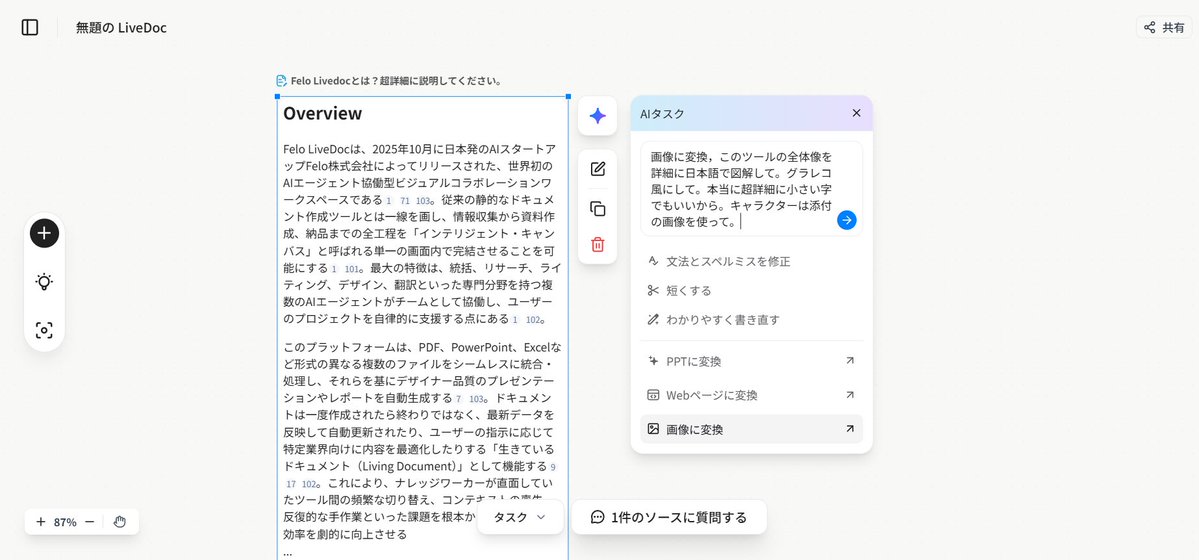The image size is (1199, 560).
Task: Select the hand pan tool
Action: 120,522
